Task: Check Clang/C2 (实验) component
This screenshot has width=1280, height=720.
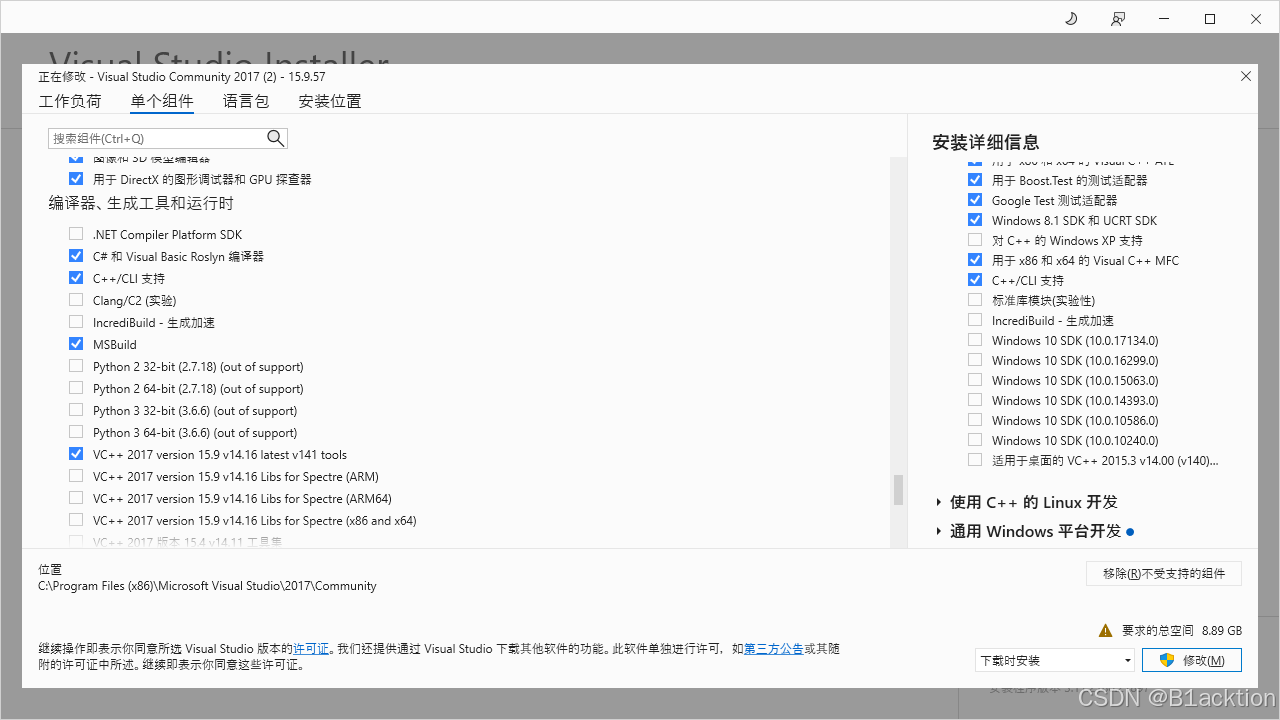Action: (x=76, y=300)
